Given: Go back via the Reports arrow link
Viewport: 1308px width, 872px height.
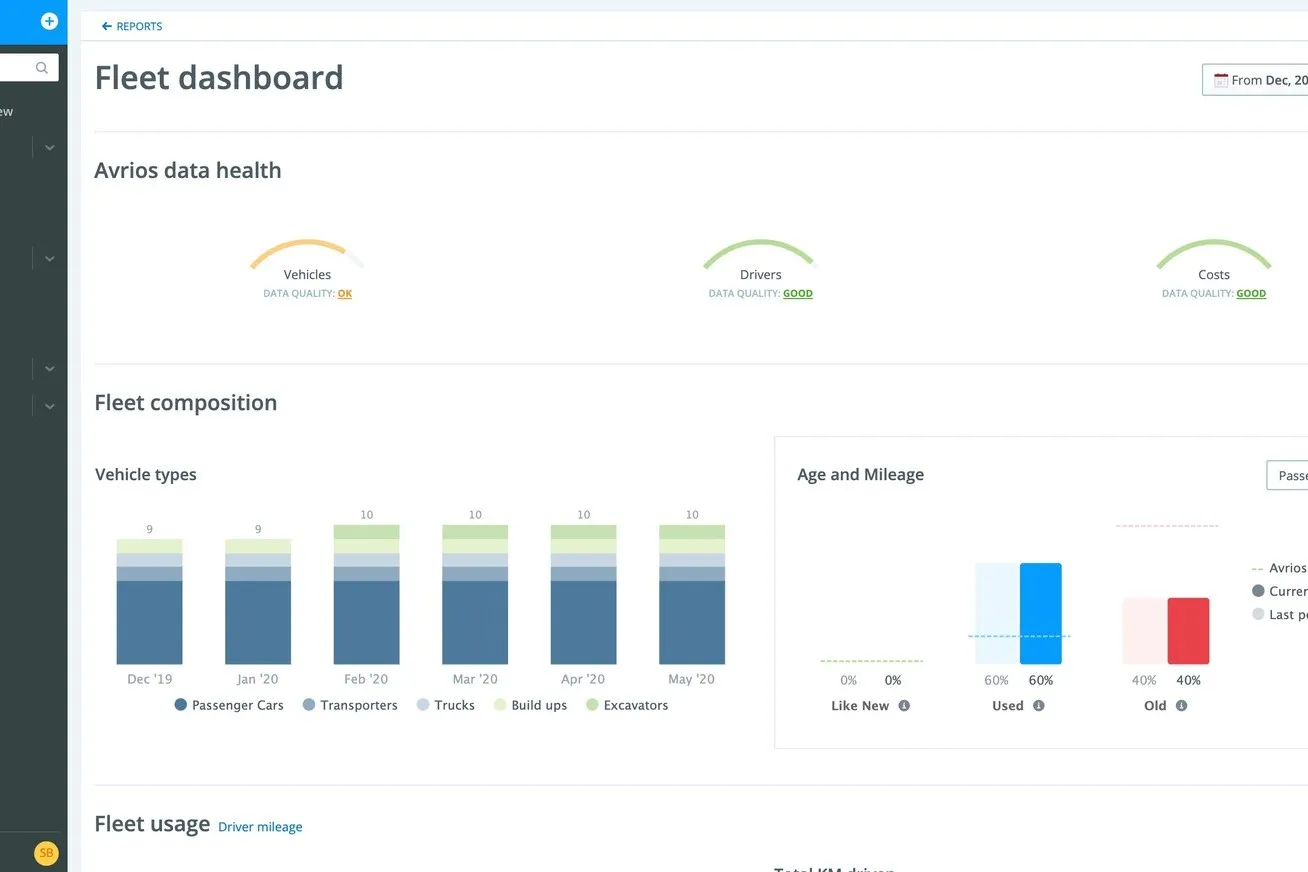Looking at the screenshot, I should (132, 27).
